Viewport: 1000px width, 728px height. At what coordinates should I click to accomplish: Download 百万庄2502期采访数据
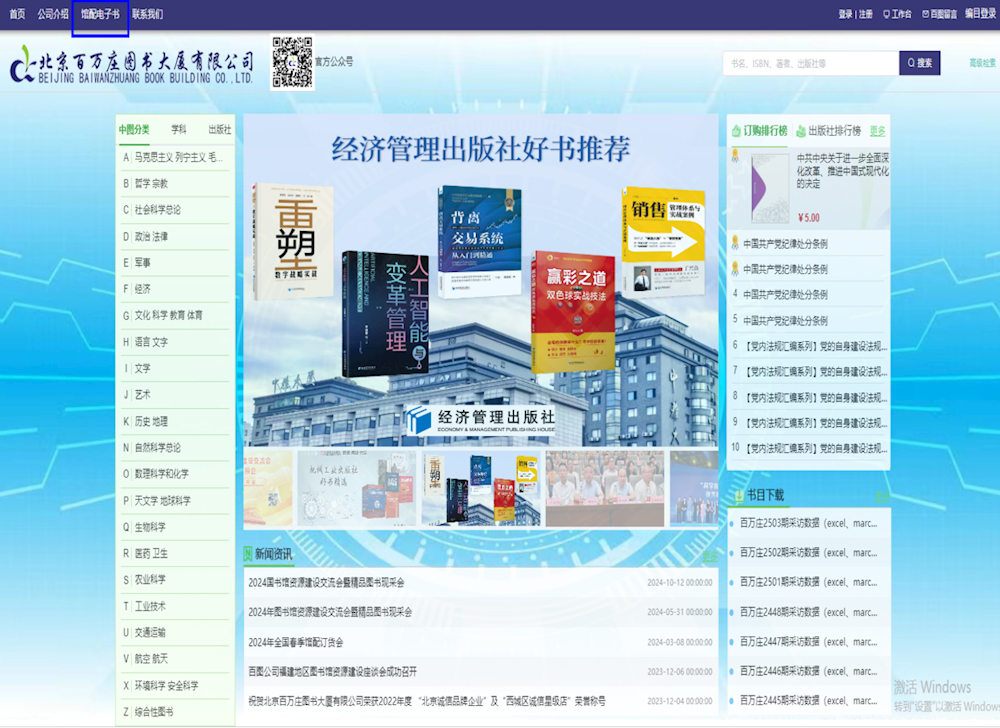tap(808, 553)
